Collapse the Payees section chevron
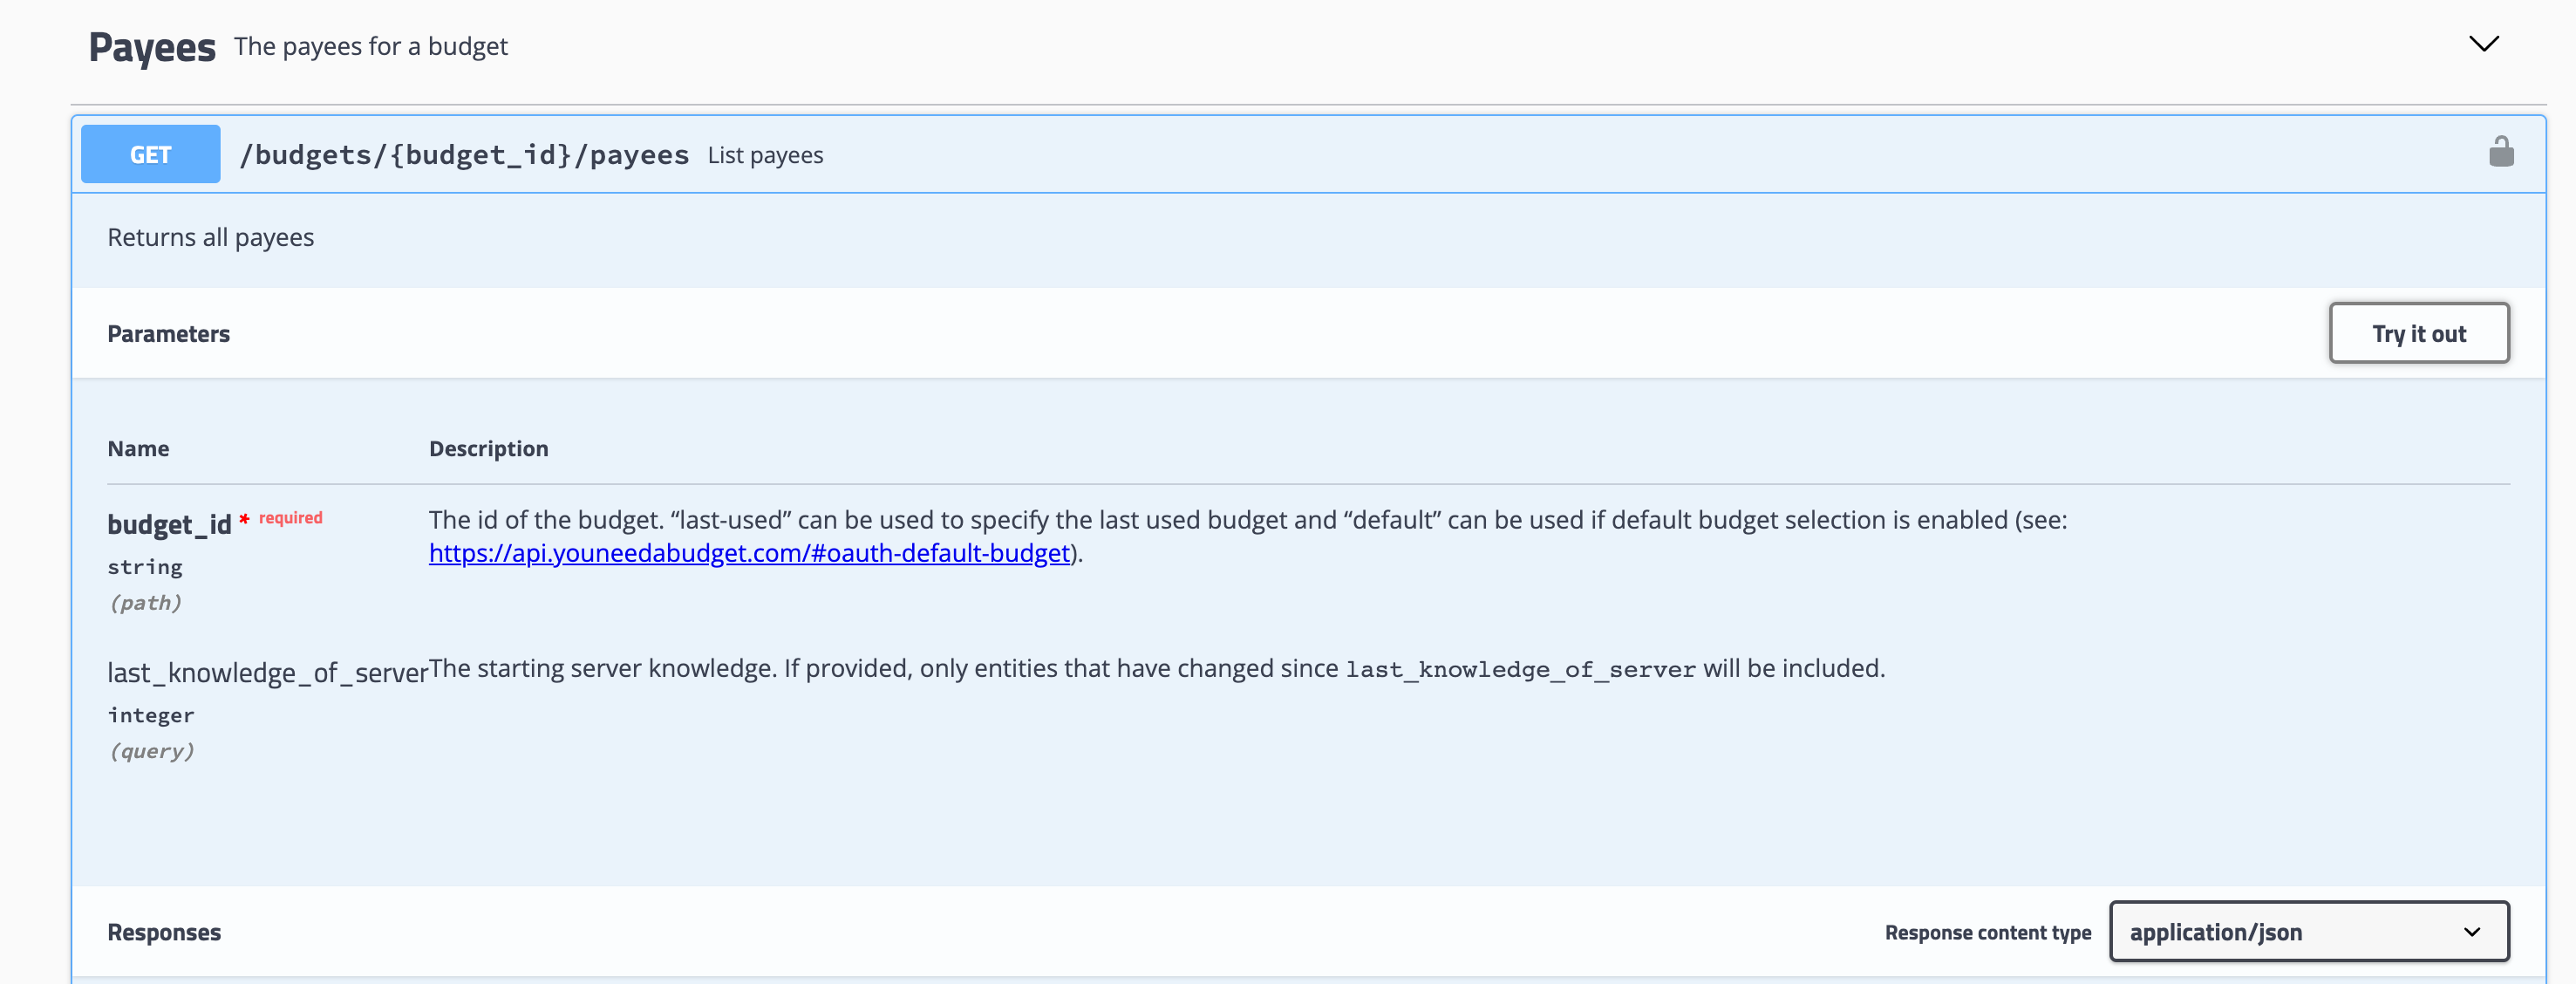 coord(2483,44)
